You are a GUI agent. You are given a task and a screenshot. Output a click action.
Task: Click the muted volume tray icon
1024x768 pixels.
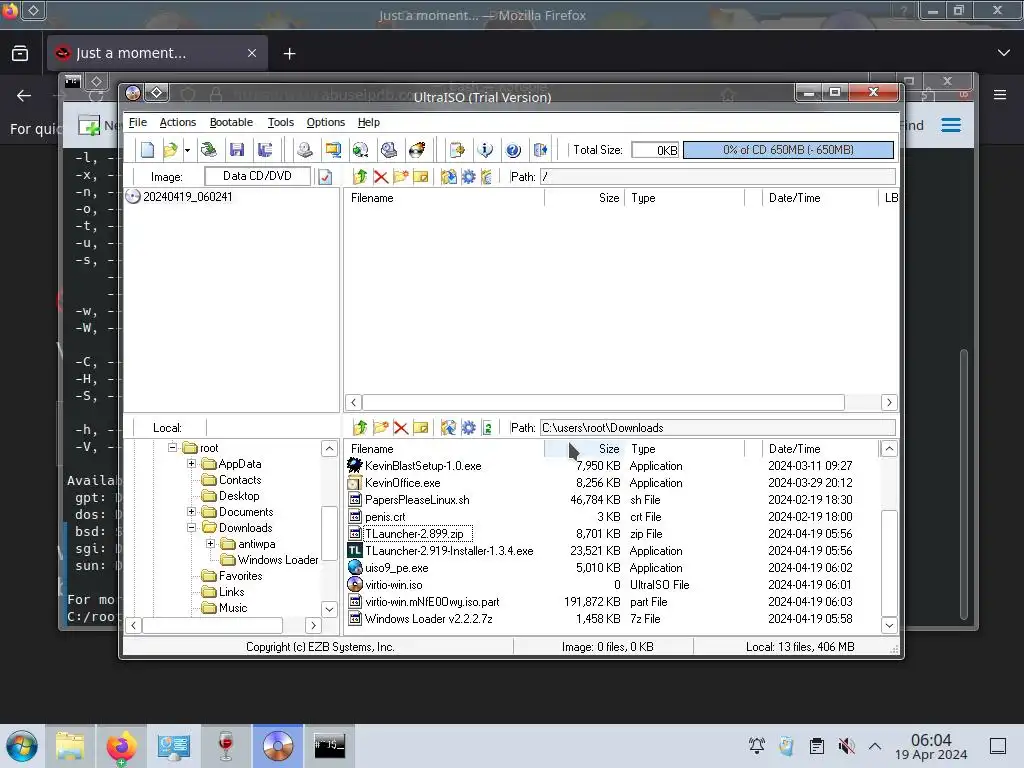tap(846, 746)
